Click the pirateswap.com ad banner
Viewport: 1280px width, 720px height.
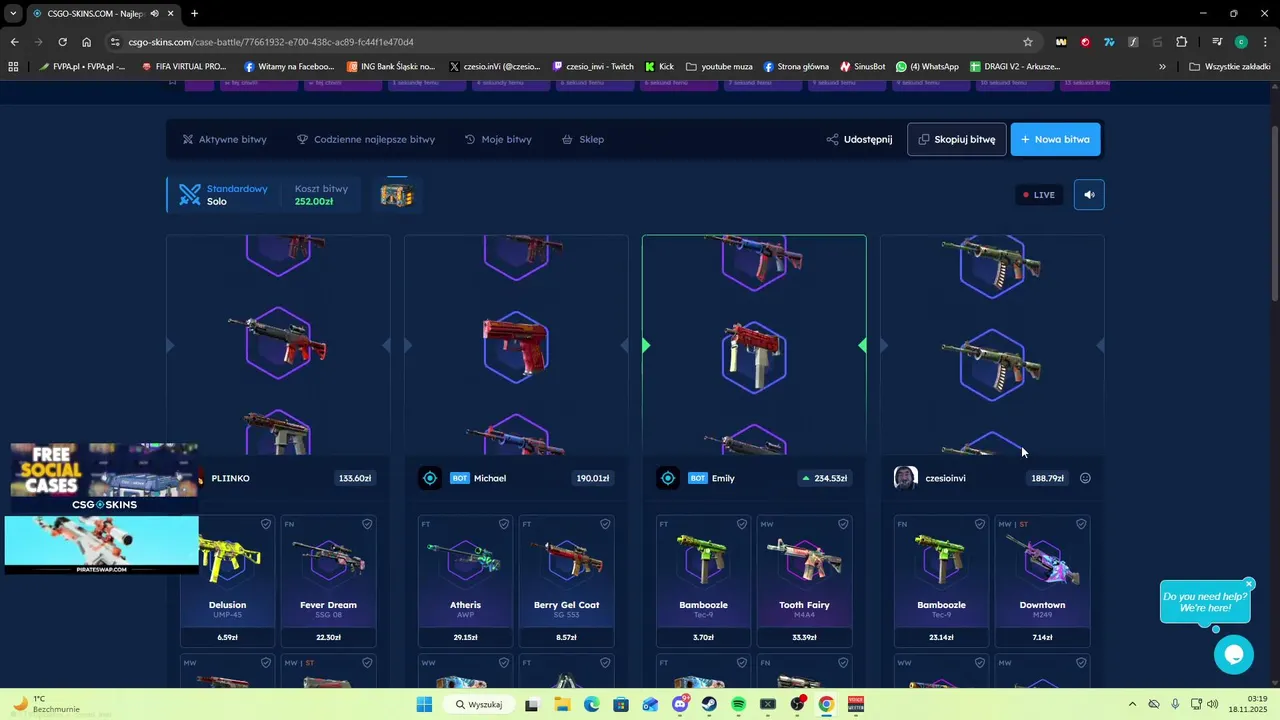(x=101, y=545)
